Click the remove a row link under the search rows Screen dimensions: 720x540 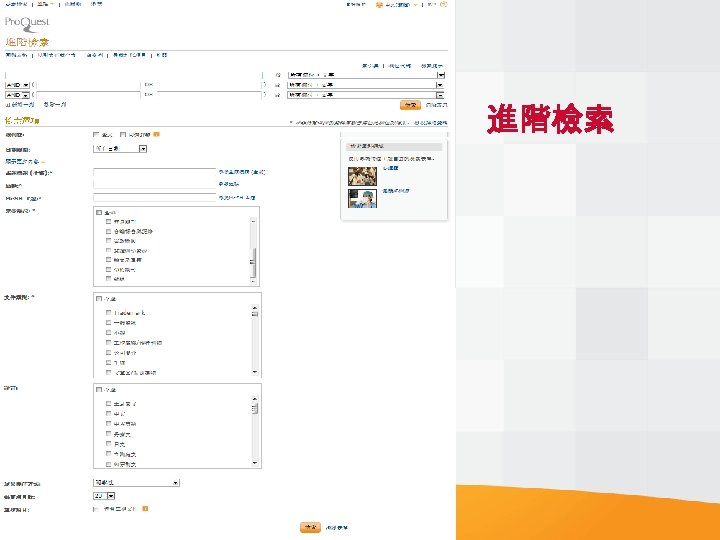[x=55, y=105]
